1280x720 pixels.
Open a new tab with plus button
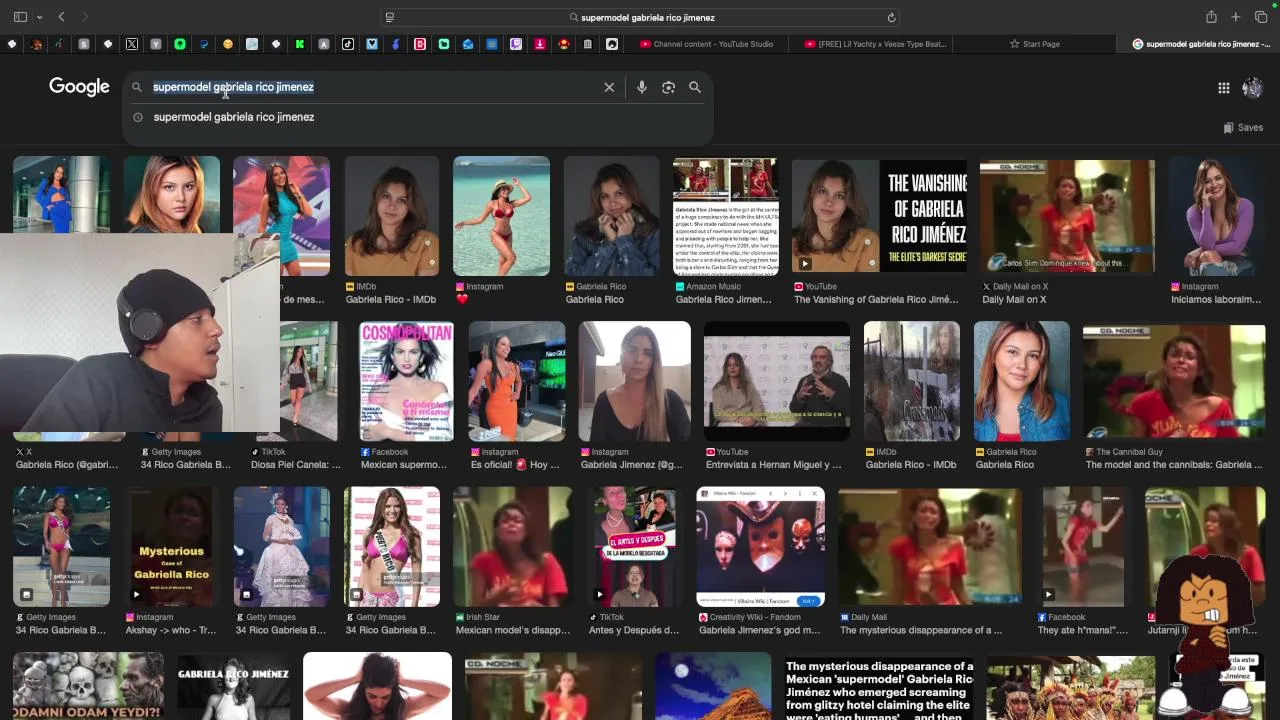click(x=1236, y=17)
